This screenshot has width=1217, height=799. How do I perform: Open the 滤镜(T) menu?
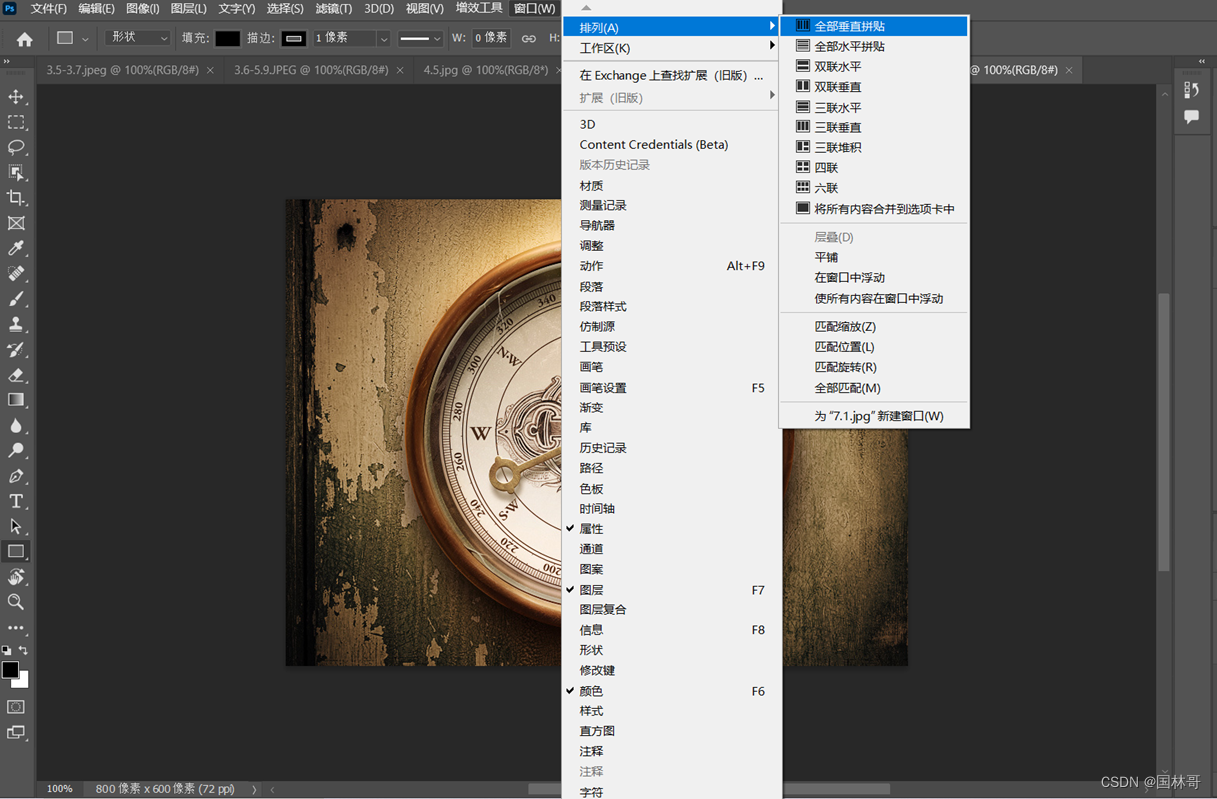333,8
